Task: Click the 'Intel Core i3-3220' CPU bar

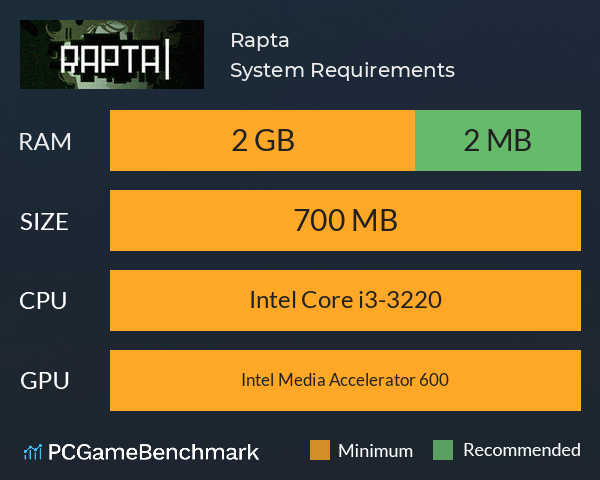Action: [345, 300]
